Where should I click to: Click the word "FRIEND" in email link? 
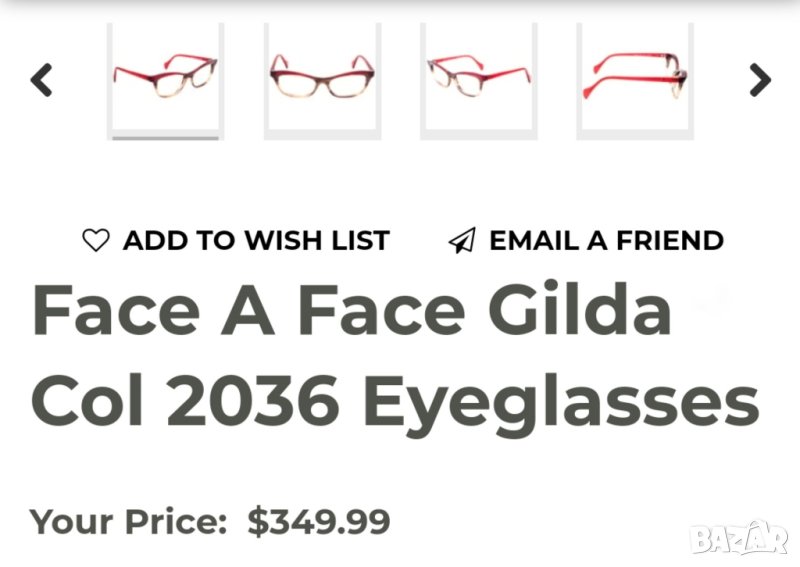(669, 241)
